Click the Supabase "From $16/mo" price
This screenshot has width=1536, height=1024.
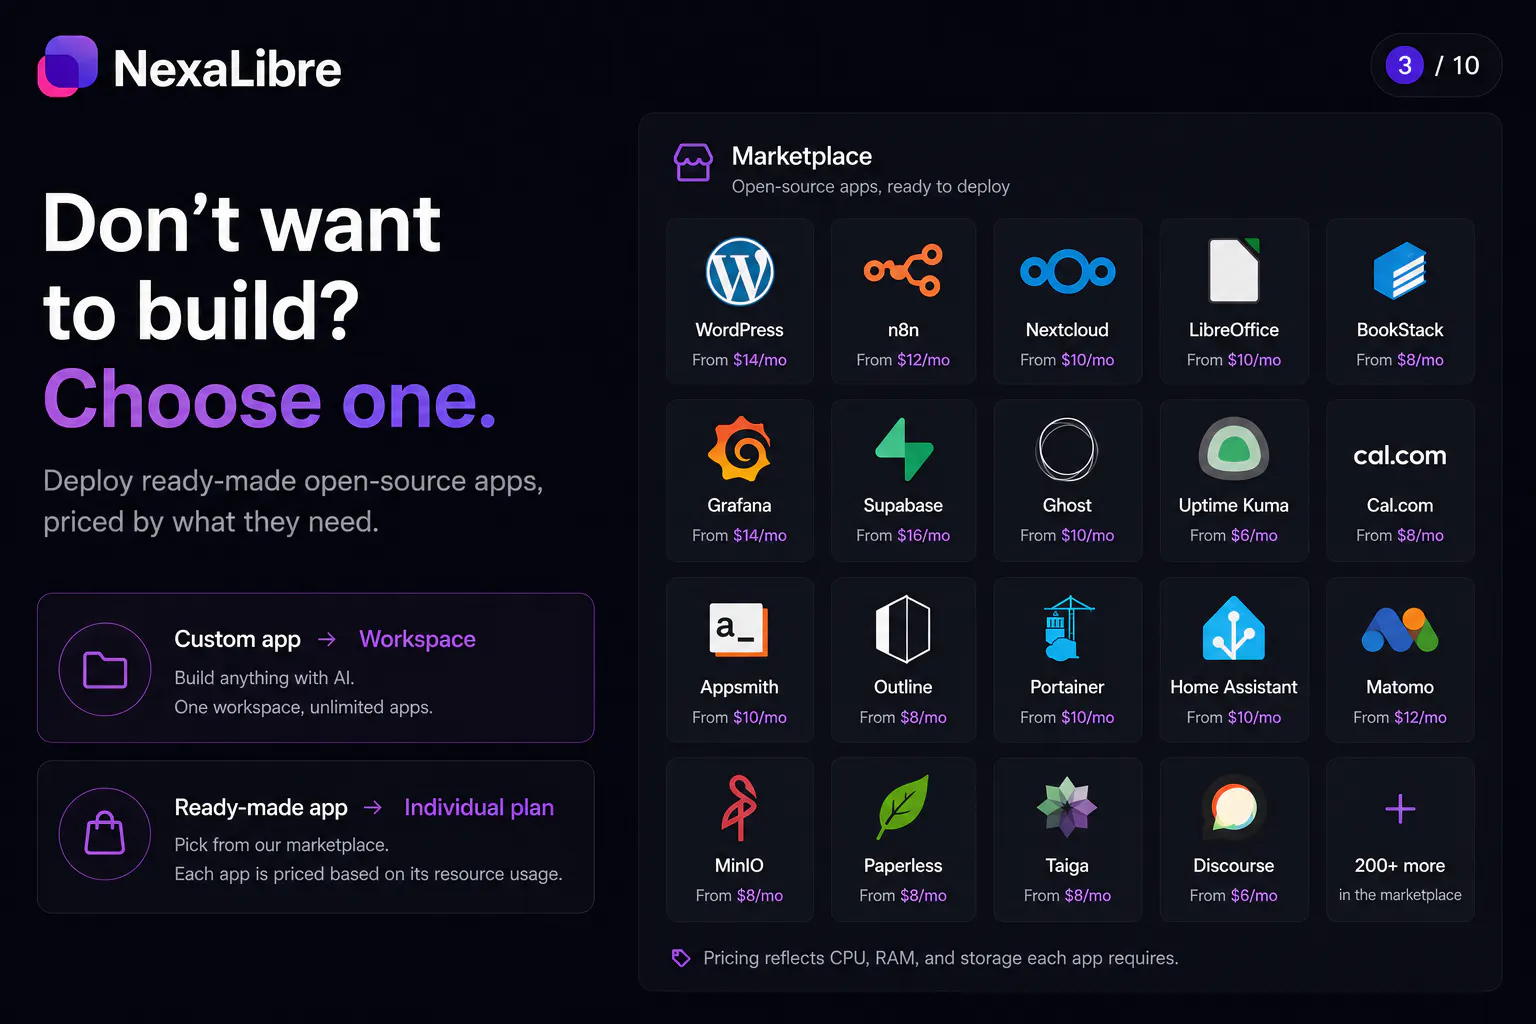(x=903, y=535)
